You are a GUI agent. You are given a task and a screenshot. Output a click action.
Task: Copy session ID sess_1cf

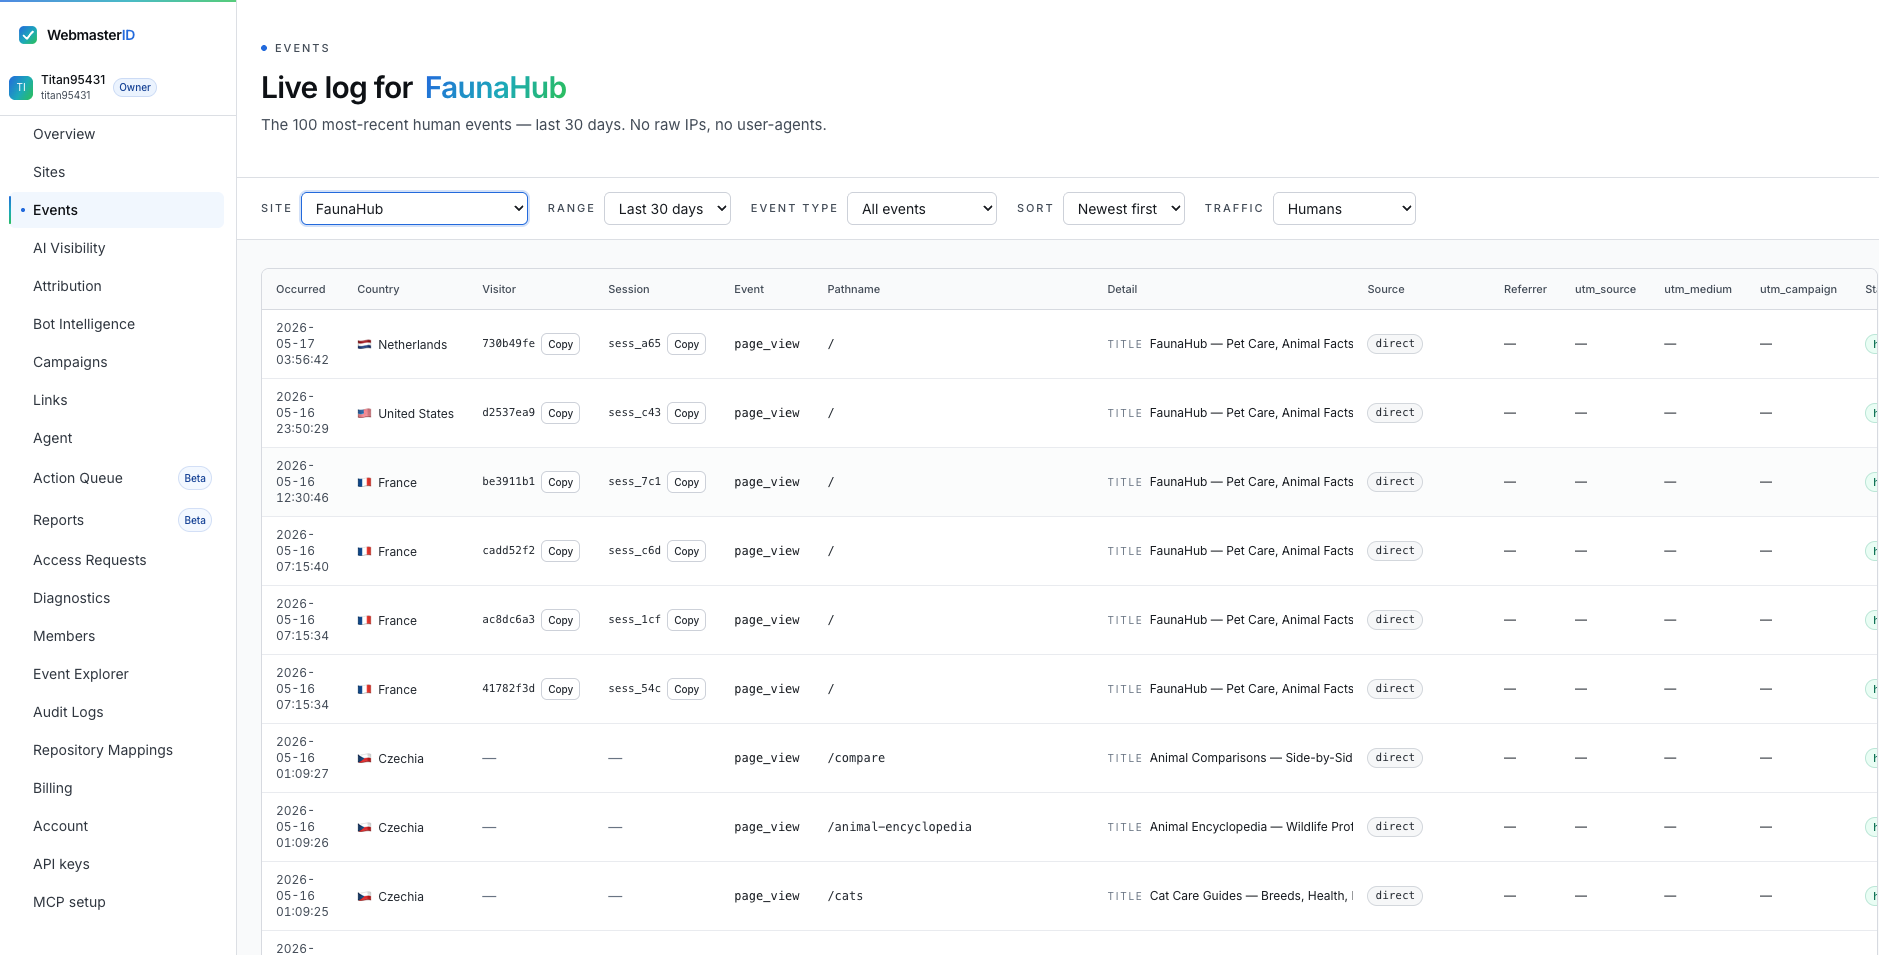click(687, 620)
